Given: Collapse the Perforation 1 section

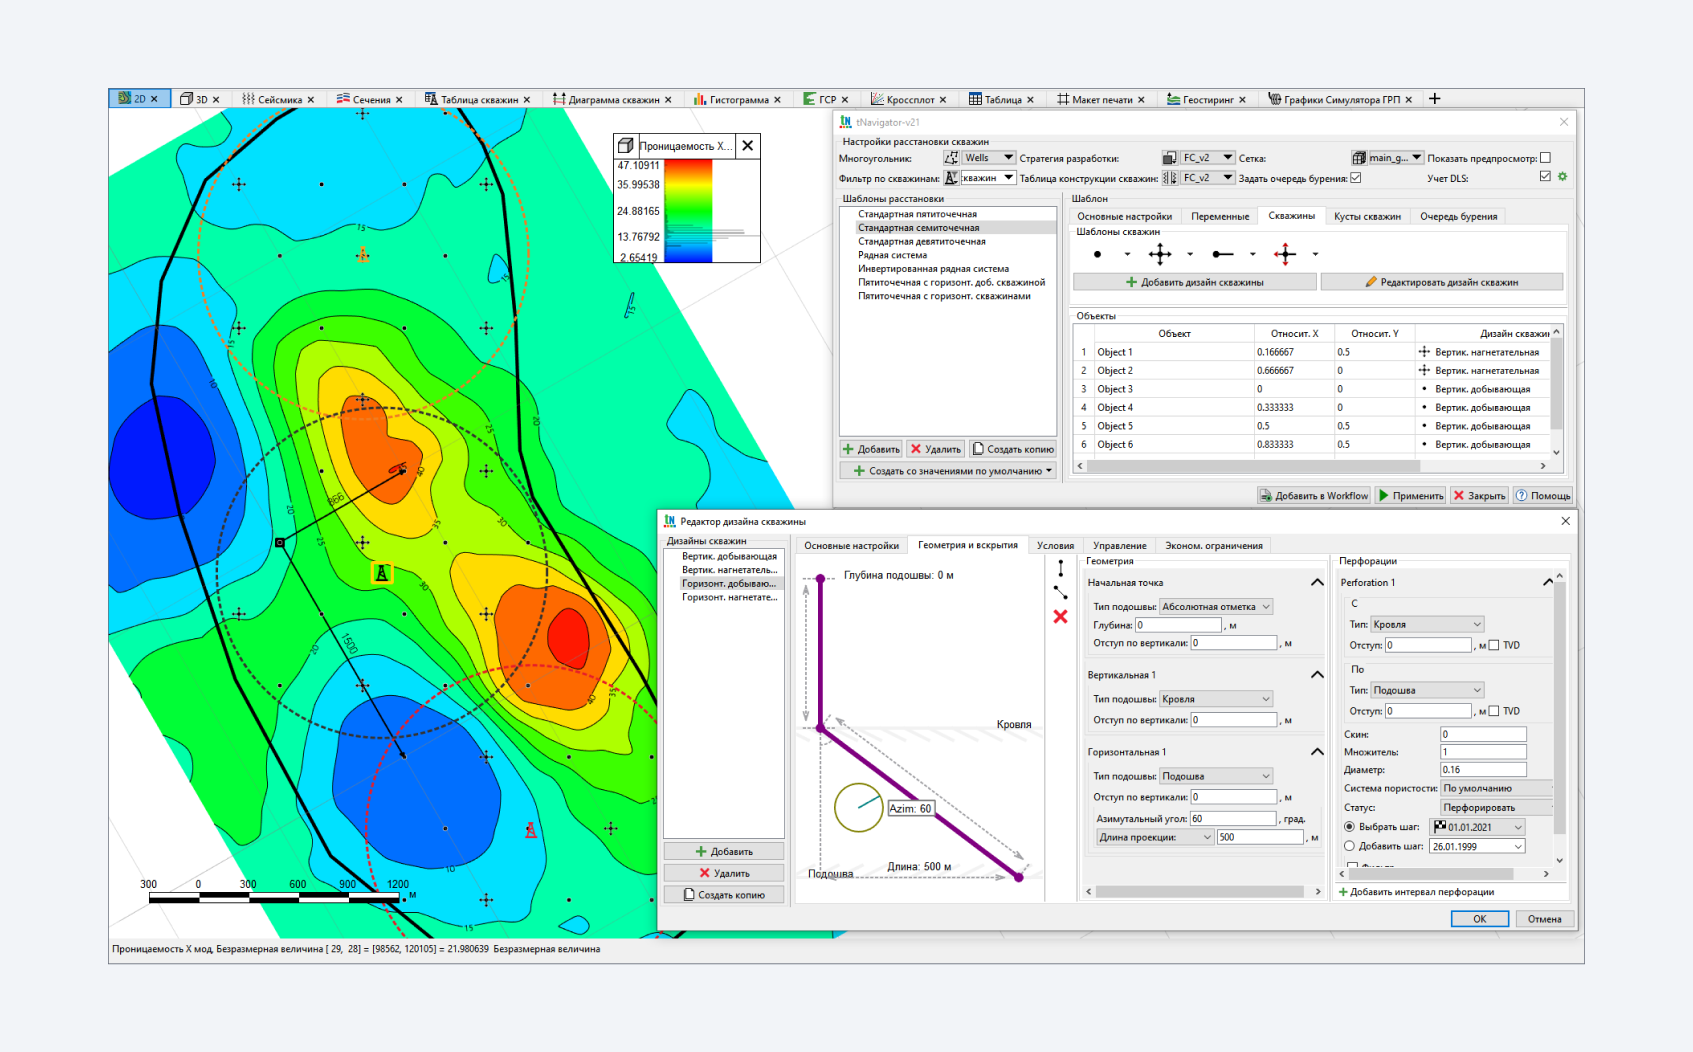Looking at the screenshot, I should click(1547, 582).
